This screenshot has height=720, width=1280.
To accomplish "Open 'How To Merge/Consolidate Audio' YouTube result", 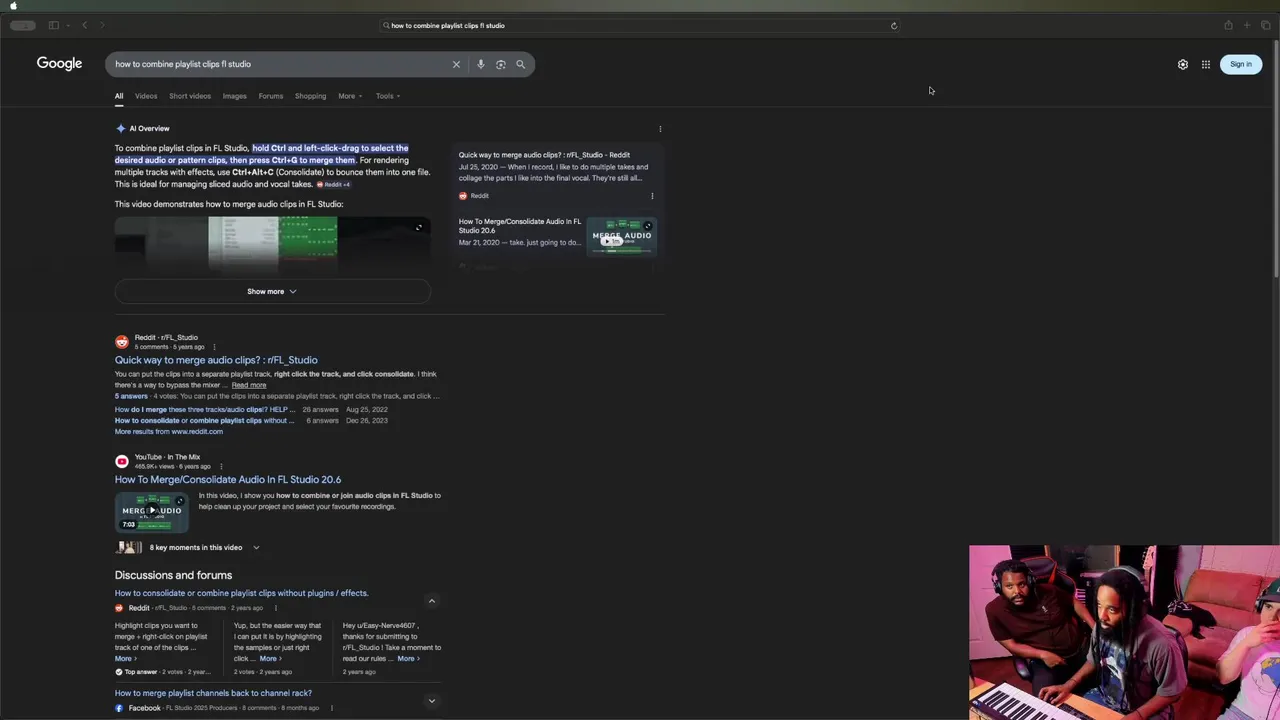I will pyautogui.click(x=228, y=479).
